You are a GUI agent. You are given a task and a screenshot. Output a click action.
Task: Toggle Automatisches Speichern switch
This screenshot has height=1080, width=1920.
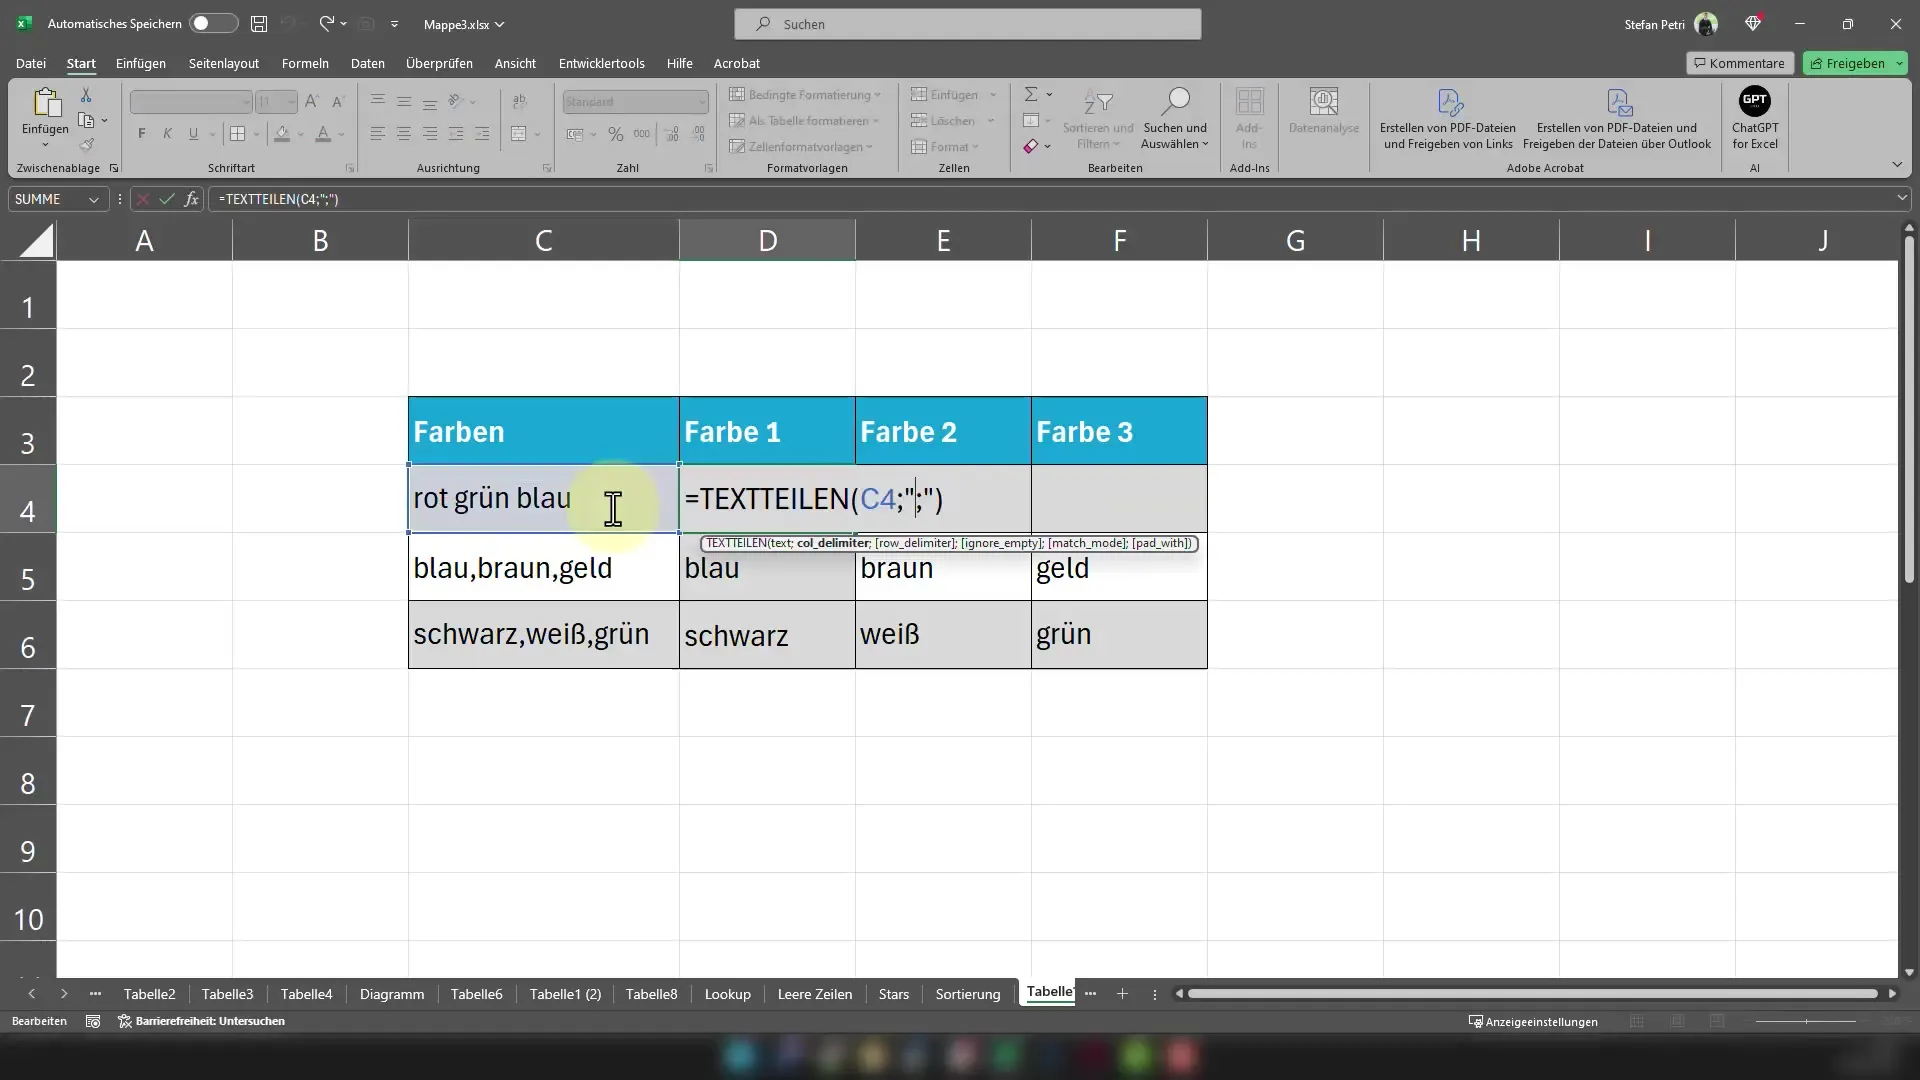[212, 24]
